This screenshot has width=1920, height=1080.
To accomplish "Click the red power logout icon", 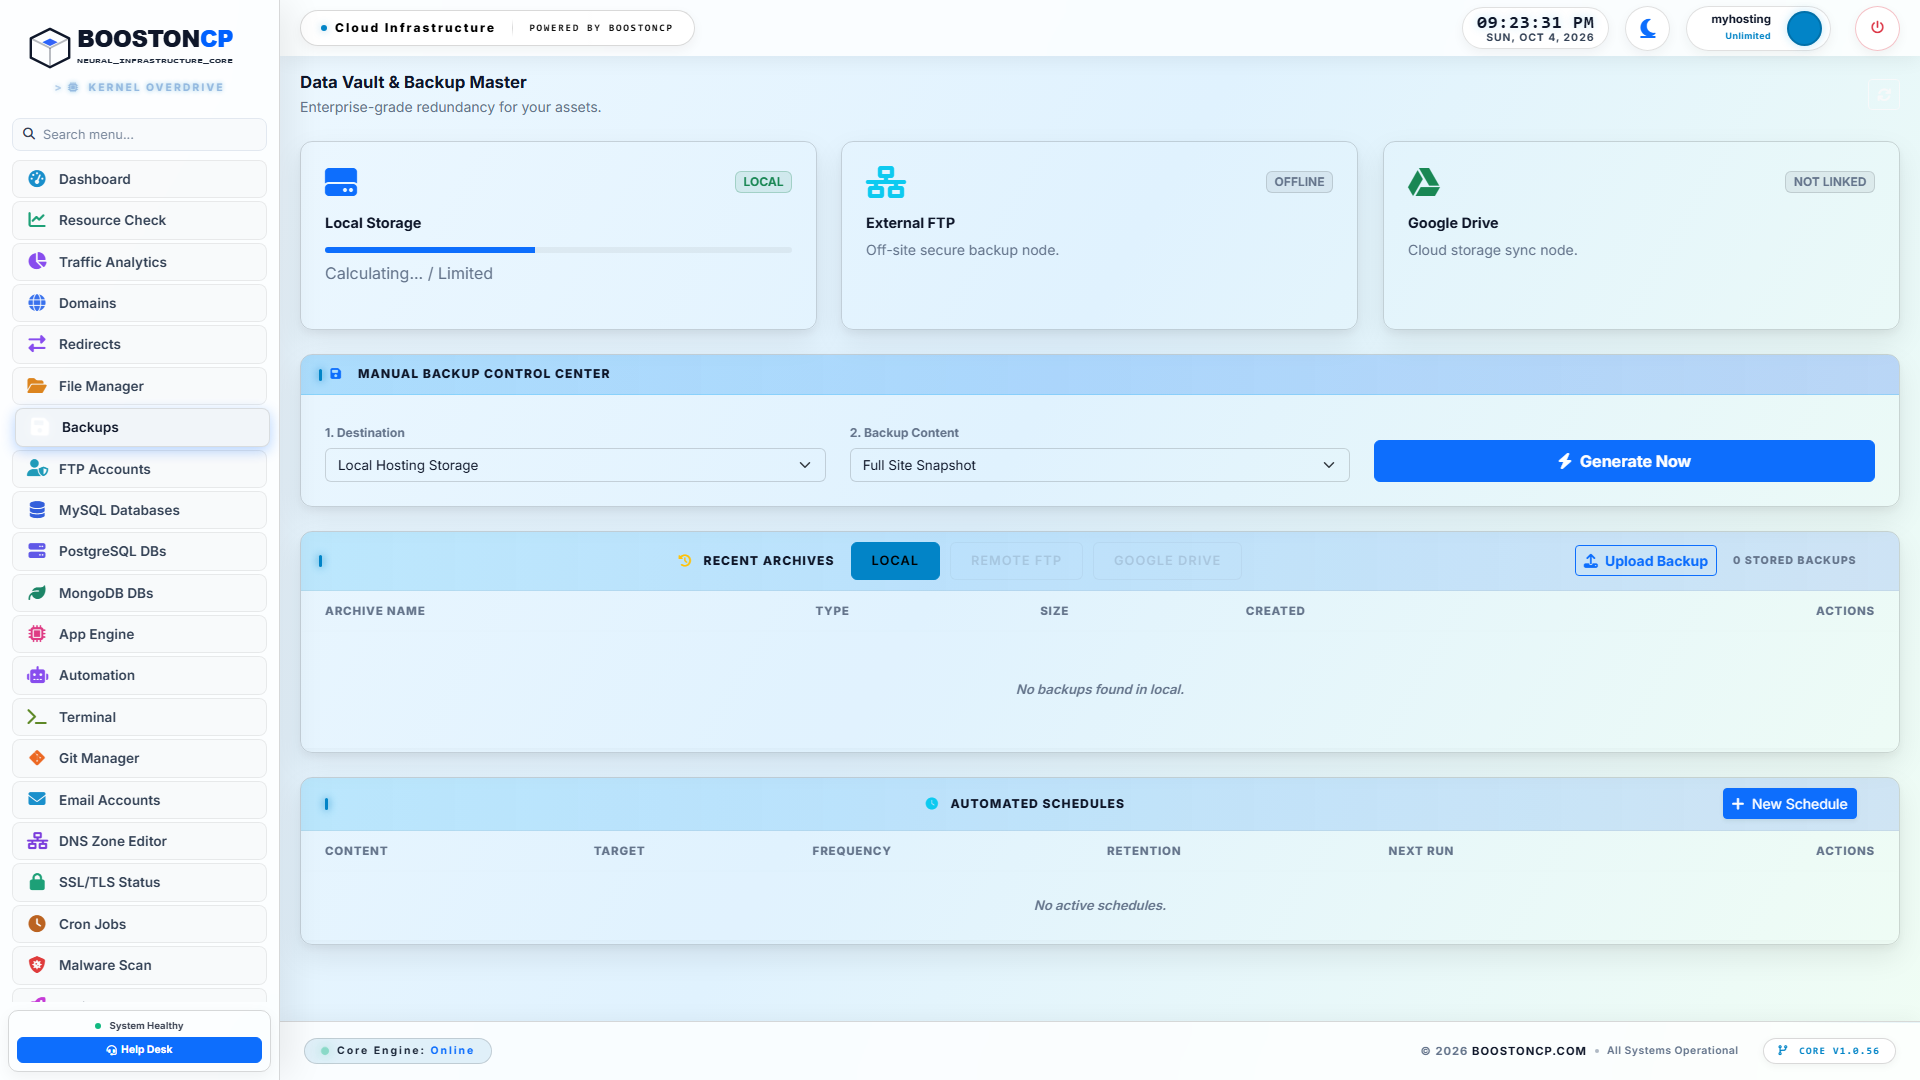I will pos(1877,28).
